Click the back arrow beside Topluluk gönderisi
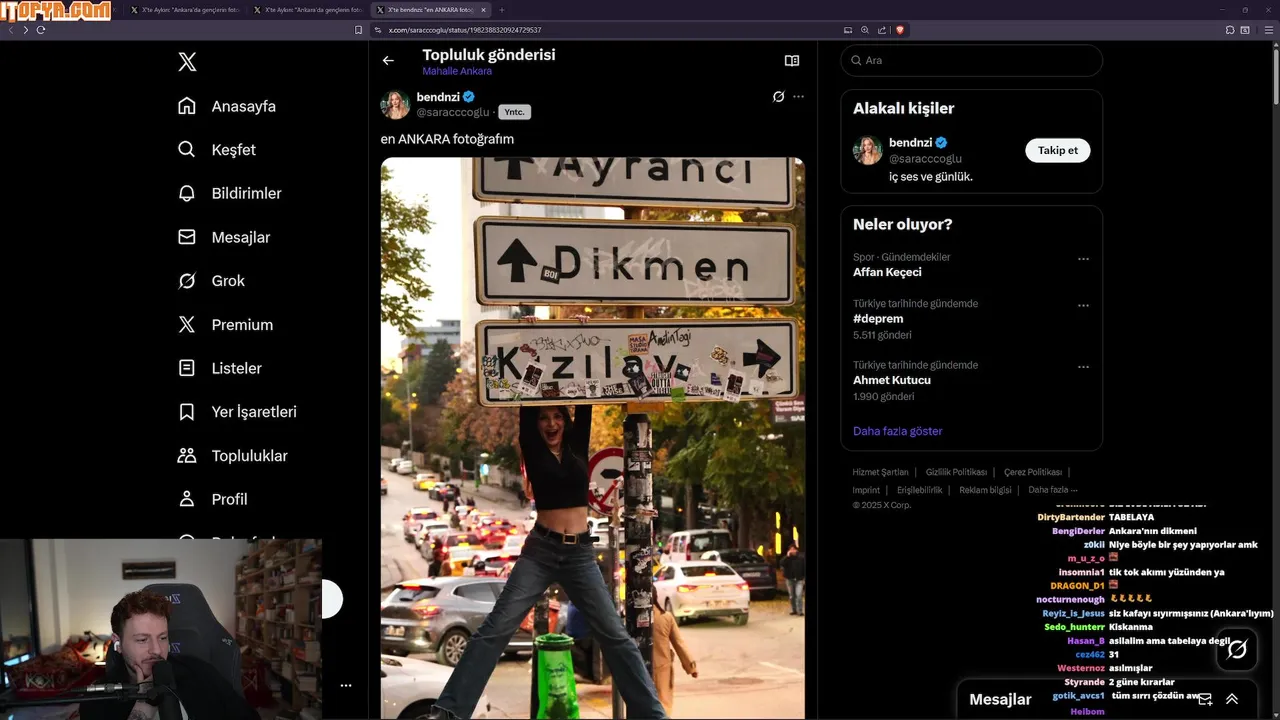Screen dimensions: 1280x720 click(x=388, y=61)
